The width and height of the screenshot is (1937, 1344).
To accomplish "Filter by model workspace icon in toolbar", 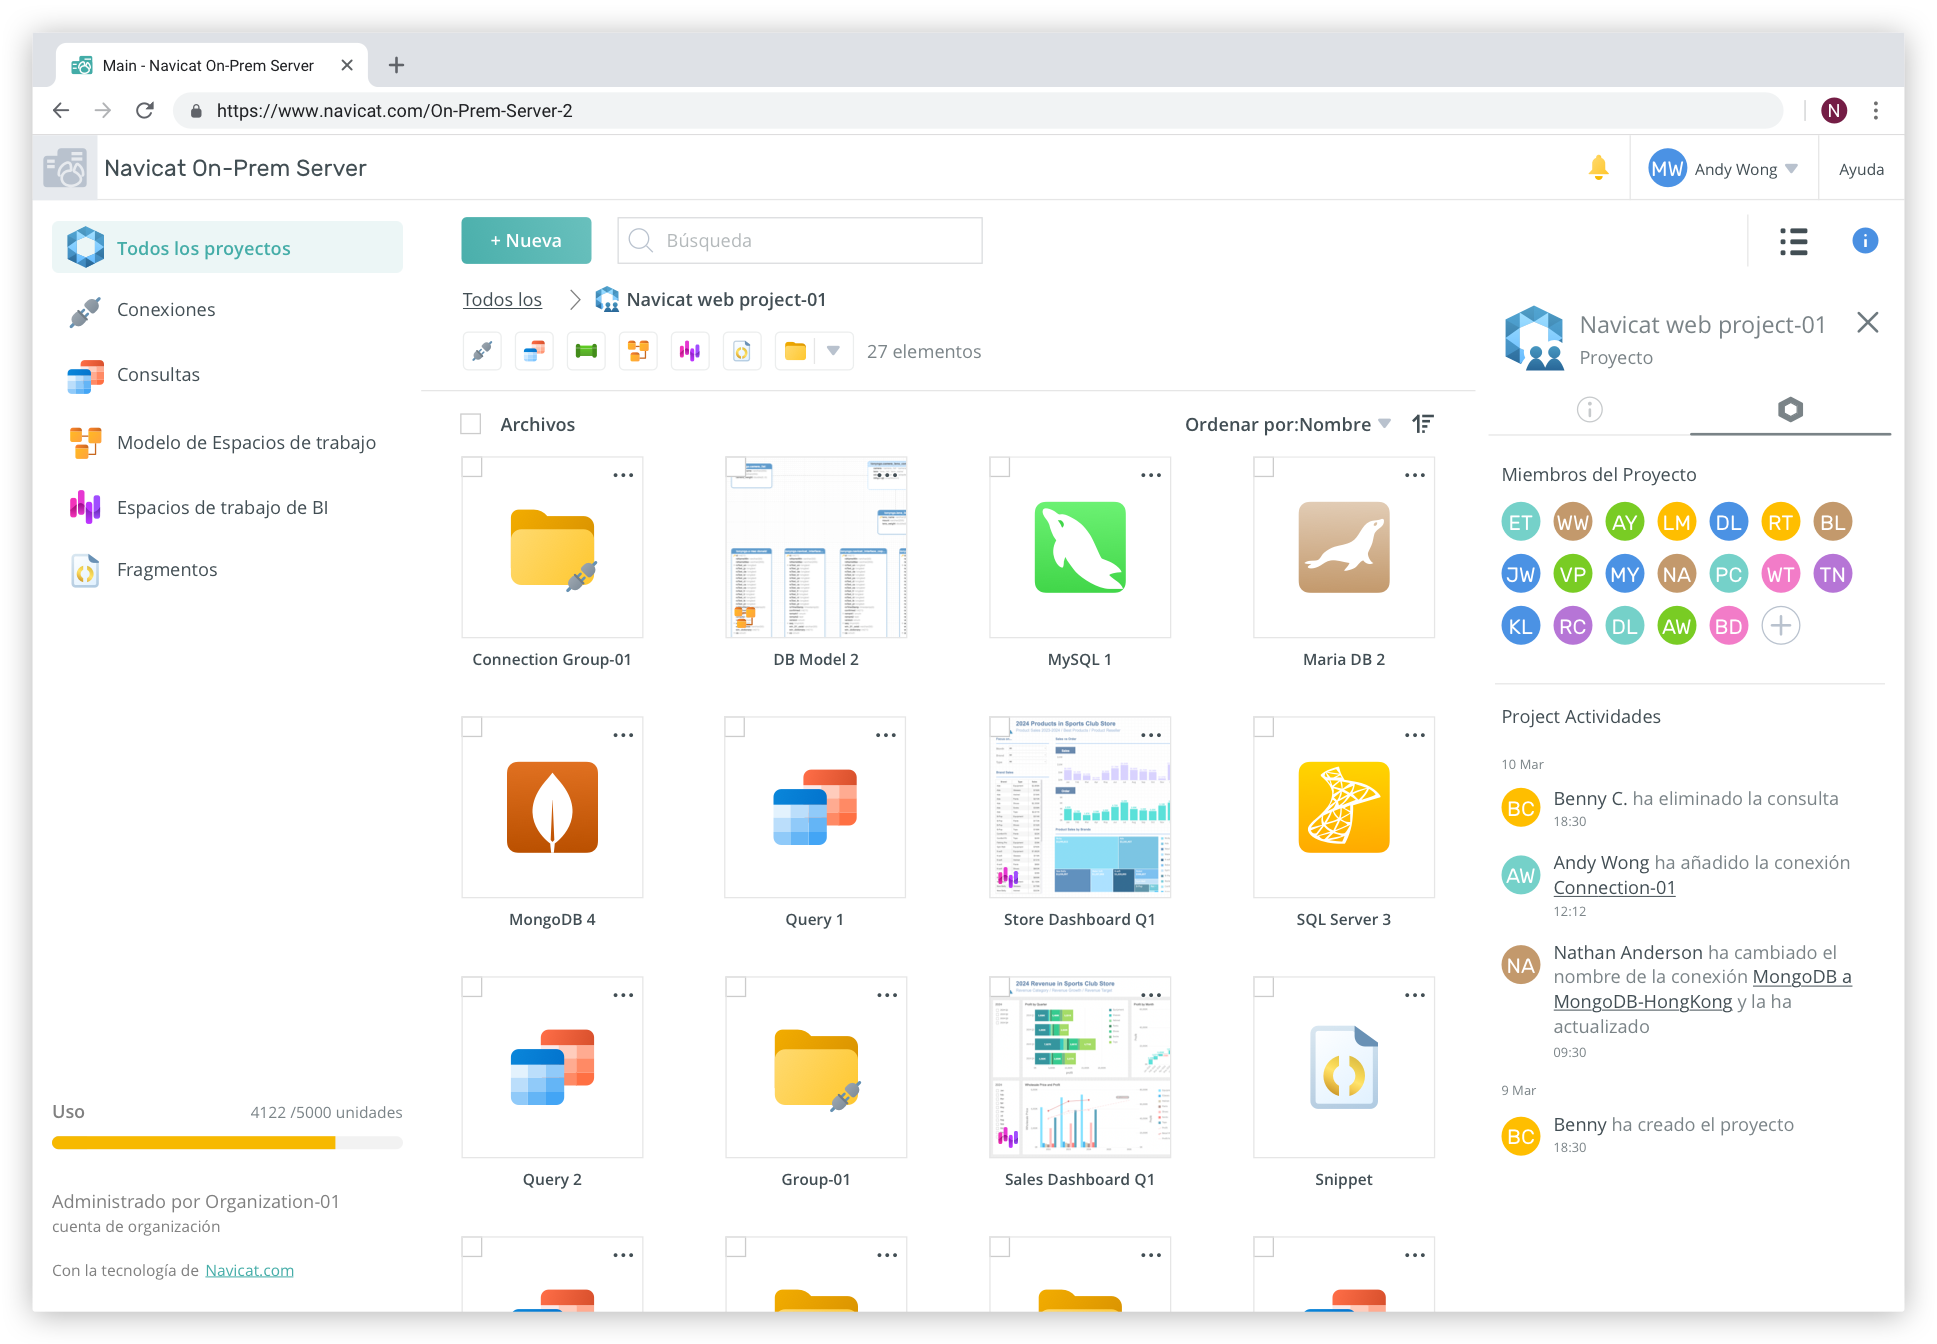I will [638, 351].
